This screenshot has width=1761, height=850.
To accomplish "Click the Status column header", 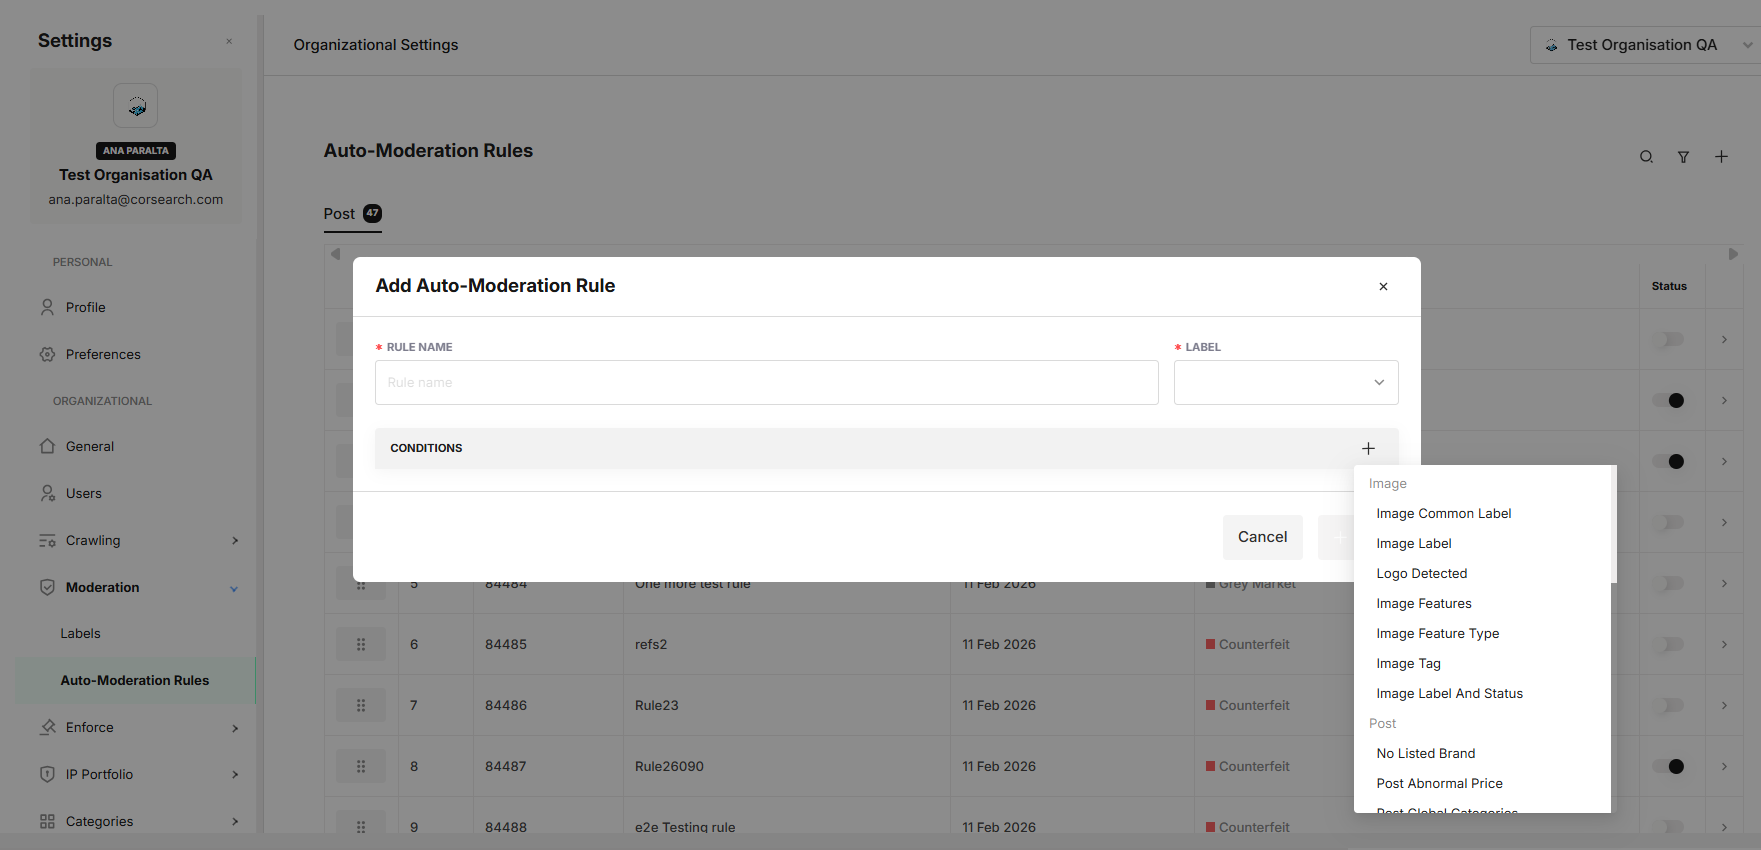I will 1669,286.
